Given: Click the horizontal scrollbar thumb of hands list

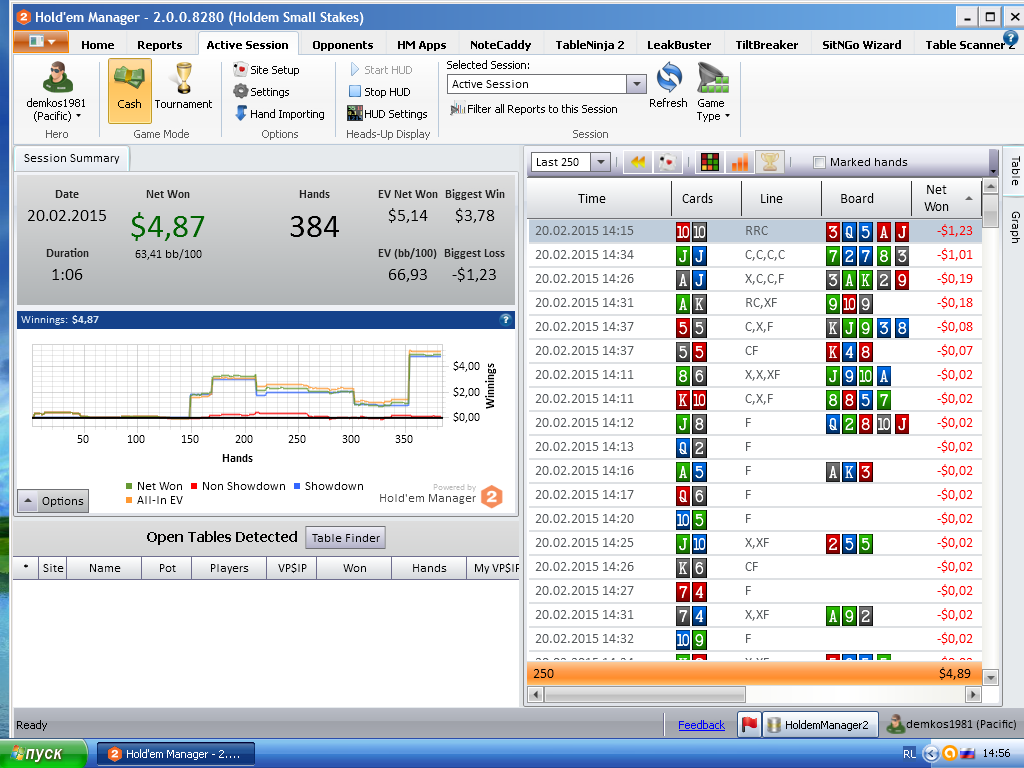Looking at the screenshot, I should 645,694.
